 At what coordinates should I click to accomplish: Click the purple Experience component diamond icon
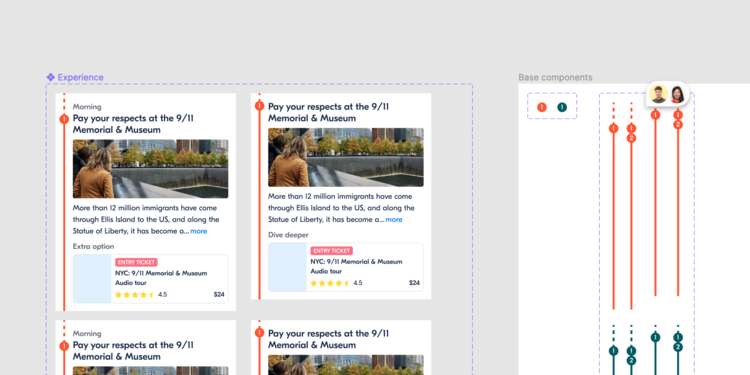coord(51,77)
